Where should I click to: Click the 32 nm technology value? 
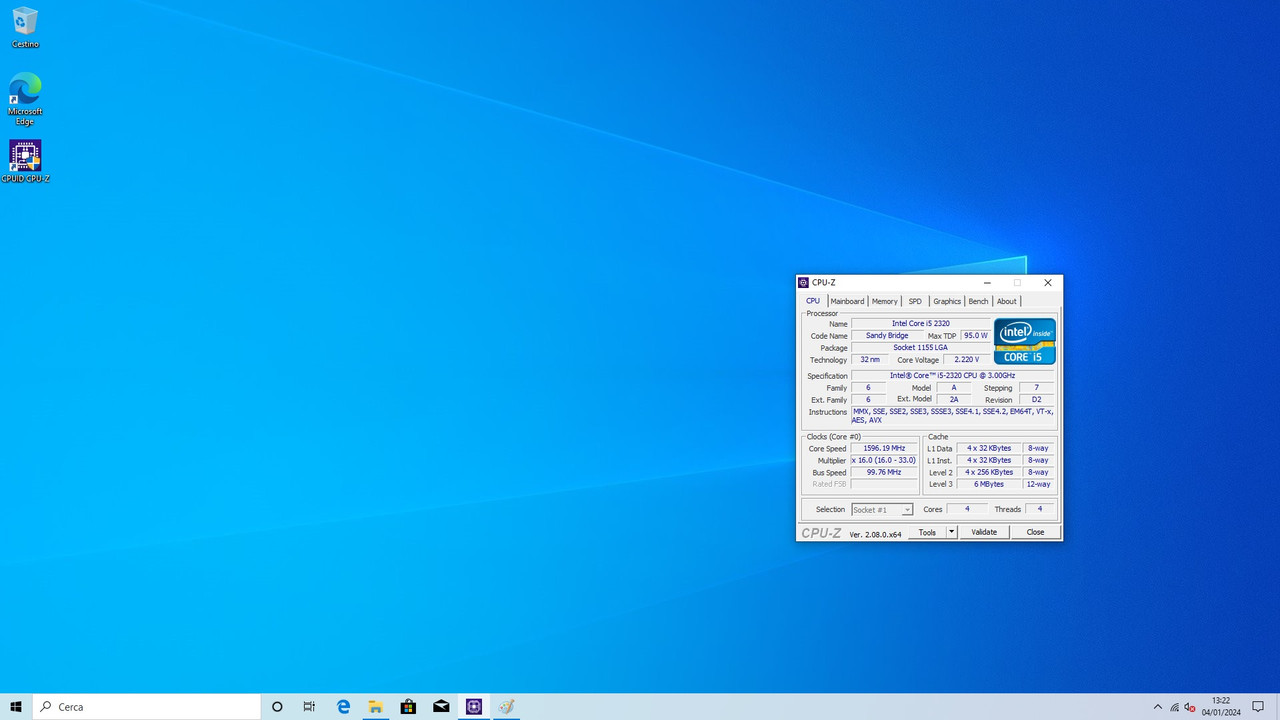(869, 360)
